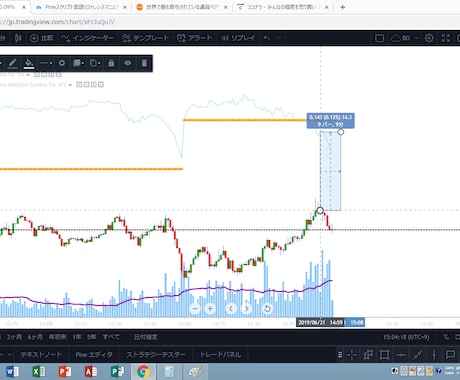
Task: Open the インジケーター indicators menu
Action: click(x=88, y=38)
